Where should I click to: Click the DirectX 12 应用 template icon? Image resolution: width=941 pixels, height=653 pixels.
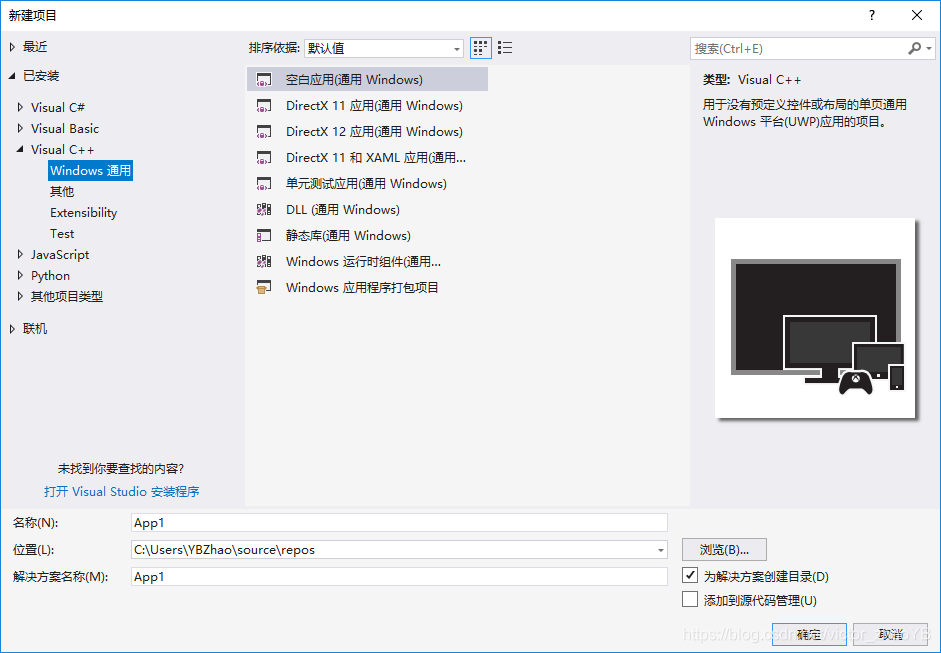point(264,132)
